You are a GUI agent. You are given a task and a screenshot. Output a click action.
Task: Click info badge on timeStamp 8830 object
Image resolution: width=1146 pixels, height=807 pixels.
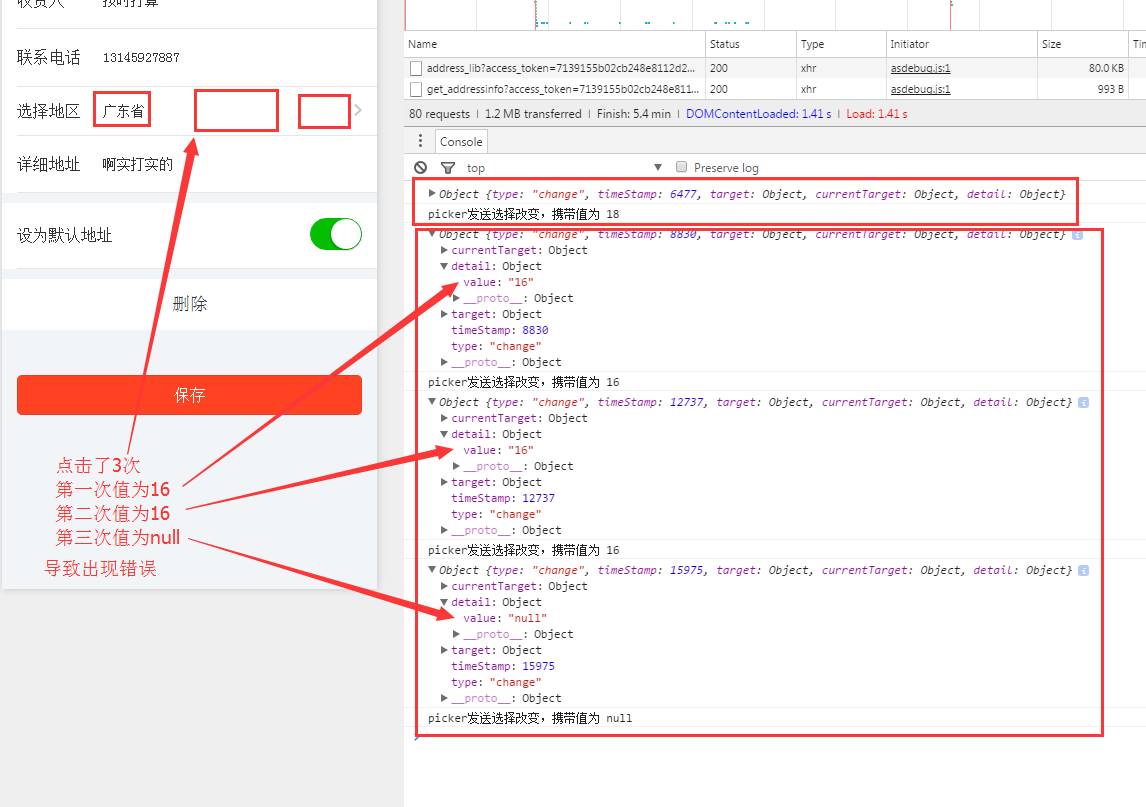click(x=1077, y=235)
